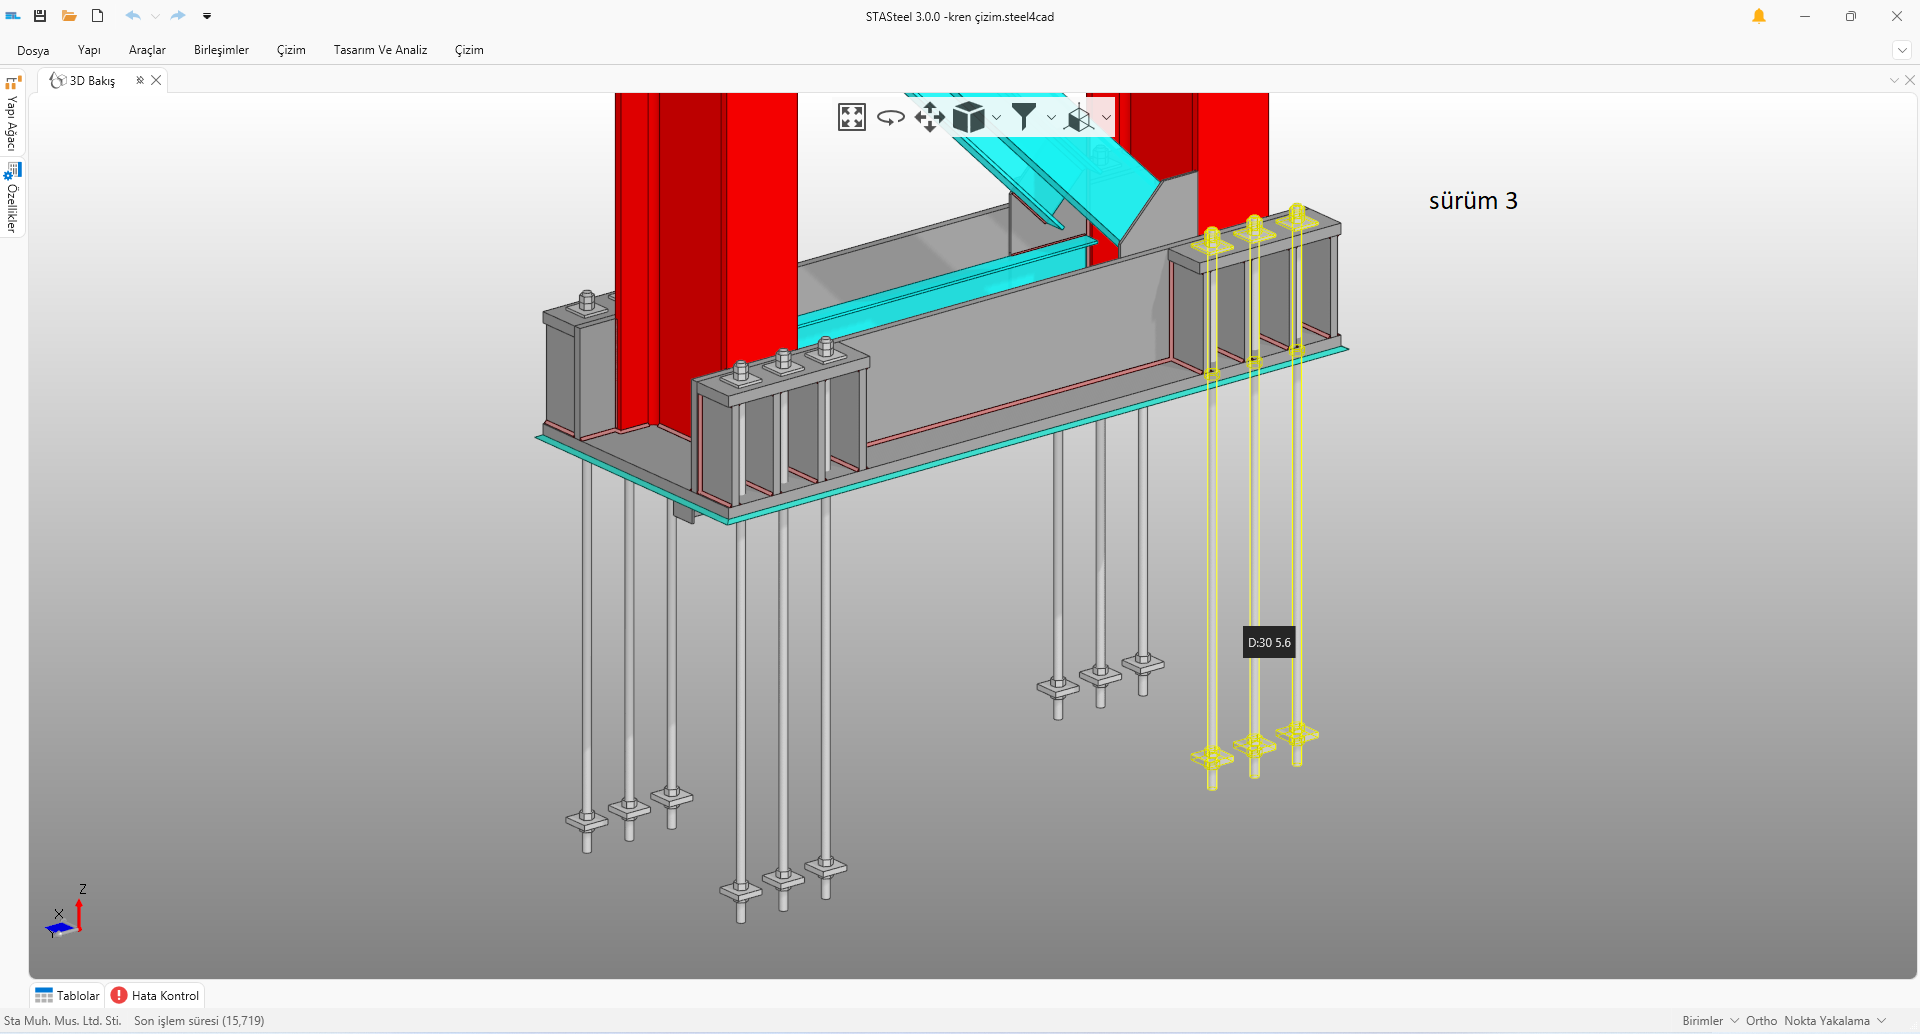This screenshot has width=1920, height=1034.
Task: Toggle Nokta Yakalama snapping in the status bar
Action: 1826,1021
